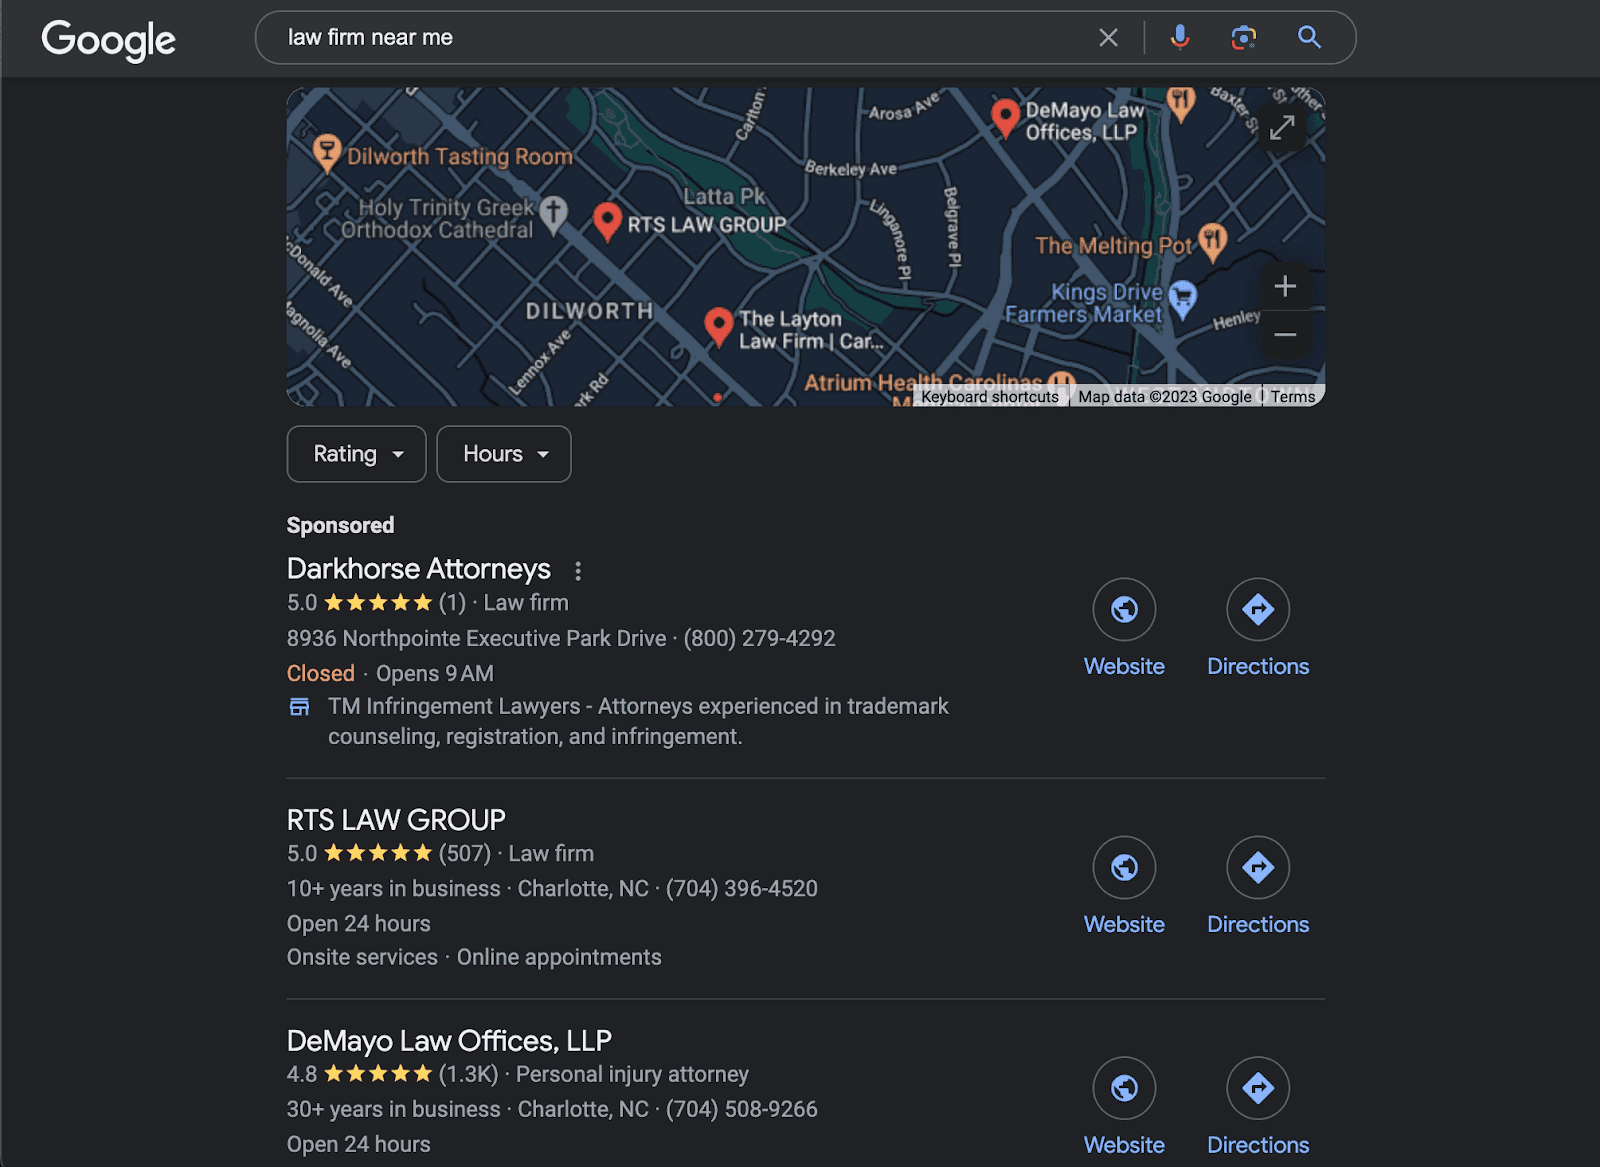Screen dimensions: 1600x1167
Task: Click the Google logo to return home
Action: [x=108, y=39]
